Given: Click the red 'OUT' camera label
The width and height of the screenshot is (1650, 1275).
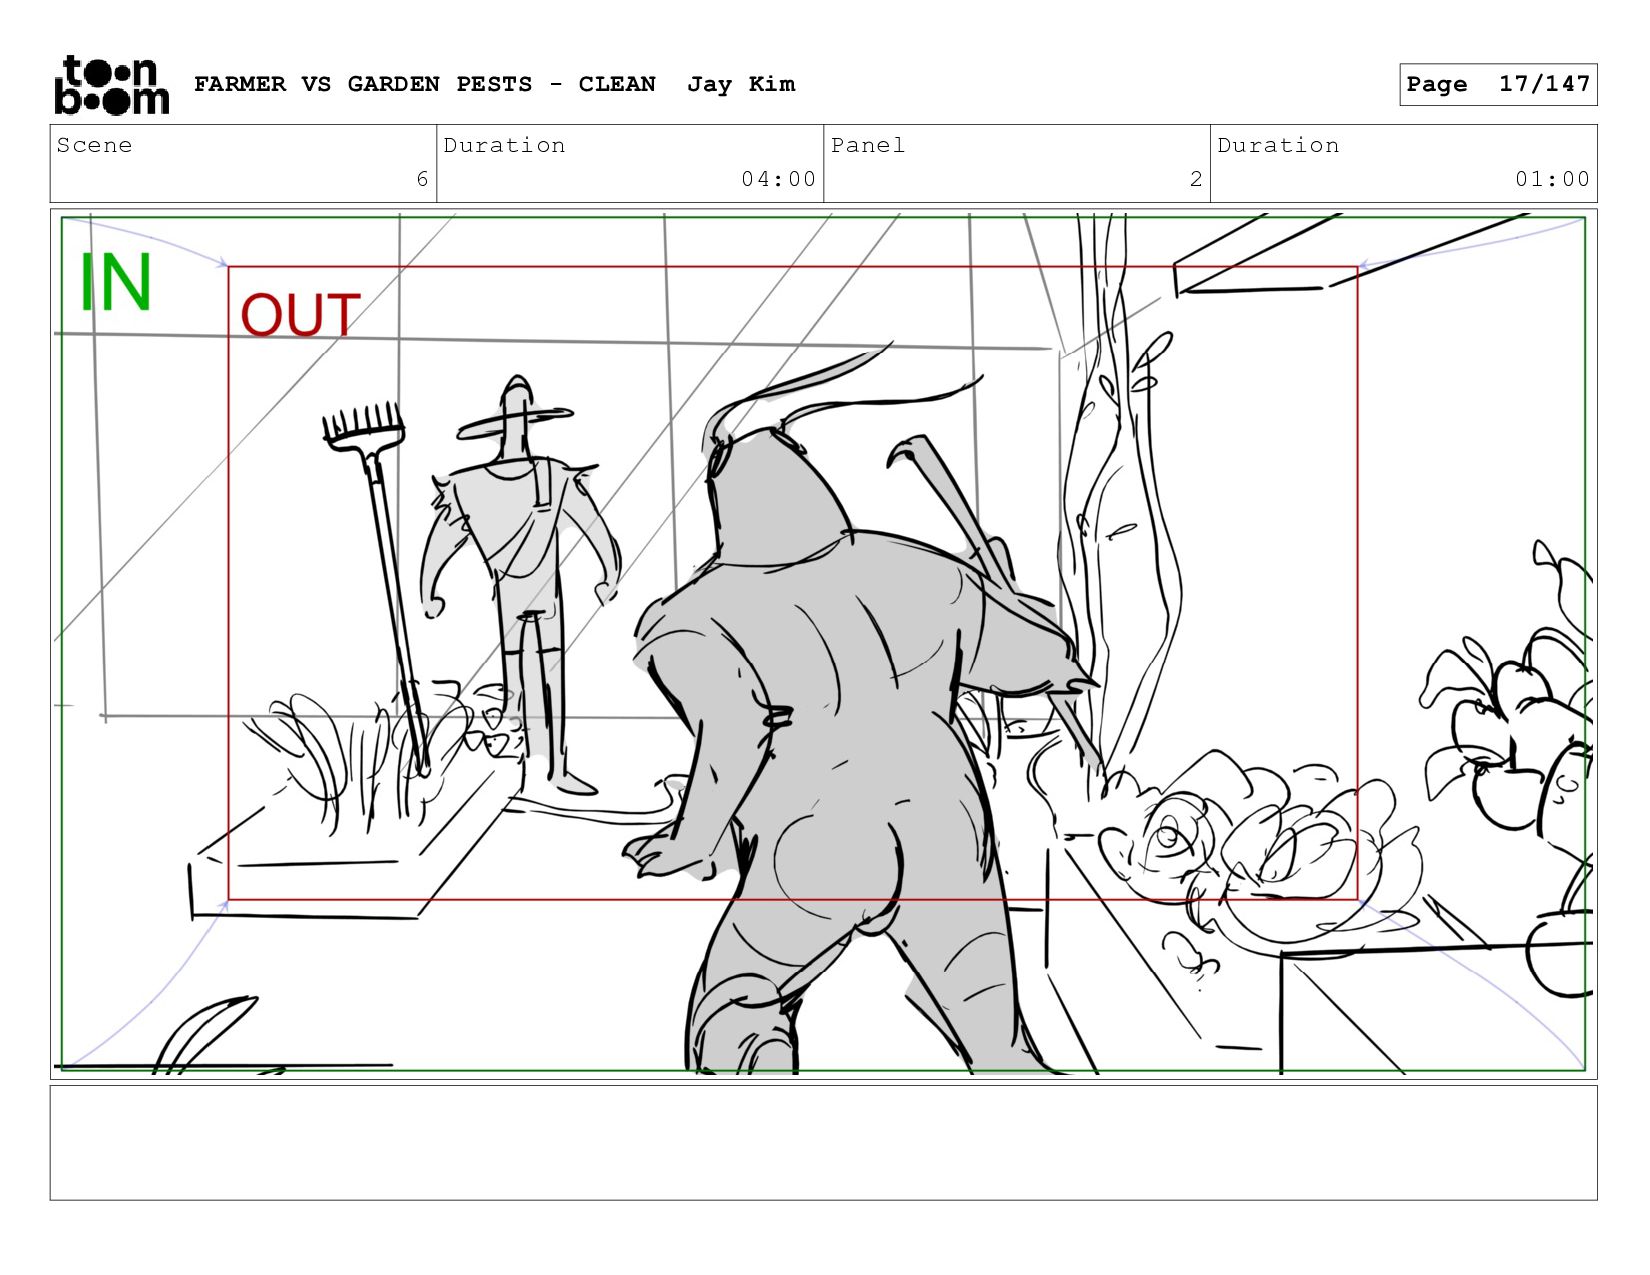Looking at the screenshot, I should pos(300,315).
